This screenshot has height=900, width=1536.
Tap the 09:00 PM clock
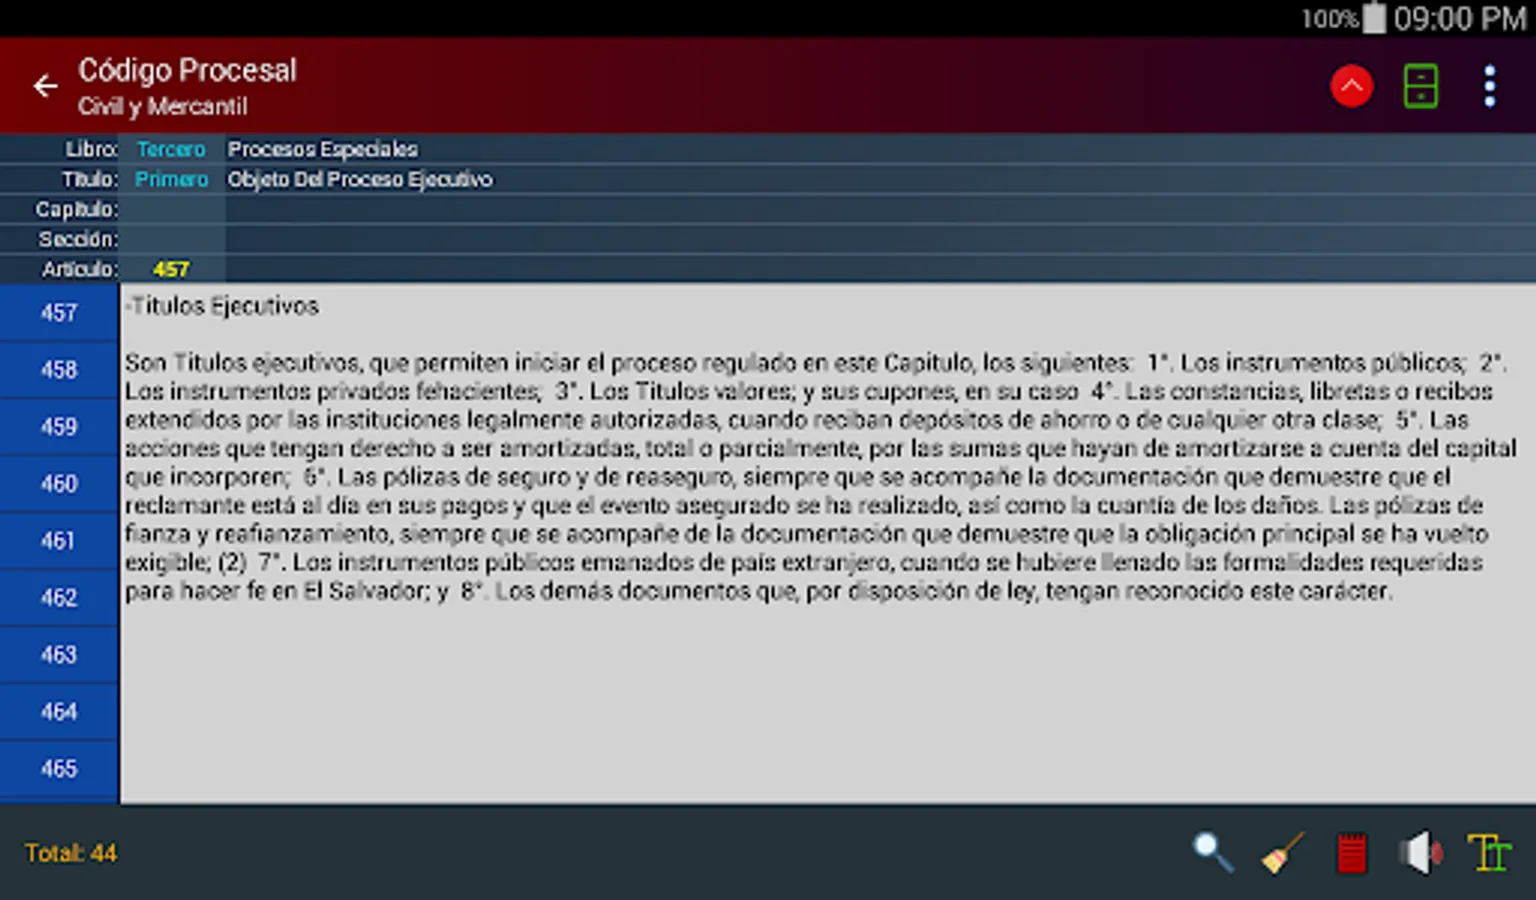[1460, 18]
